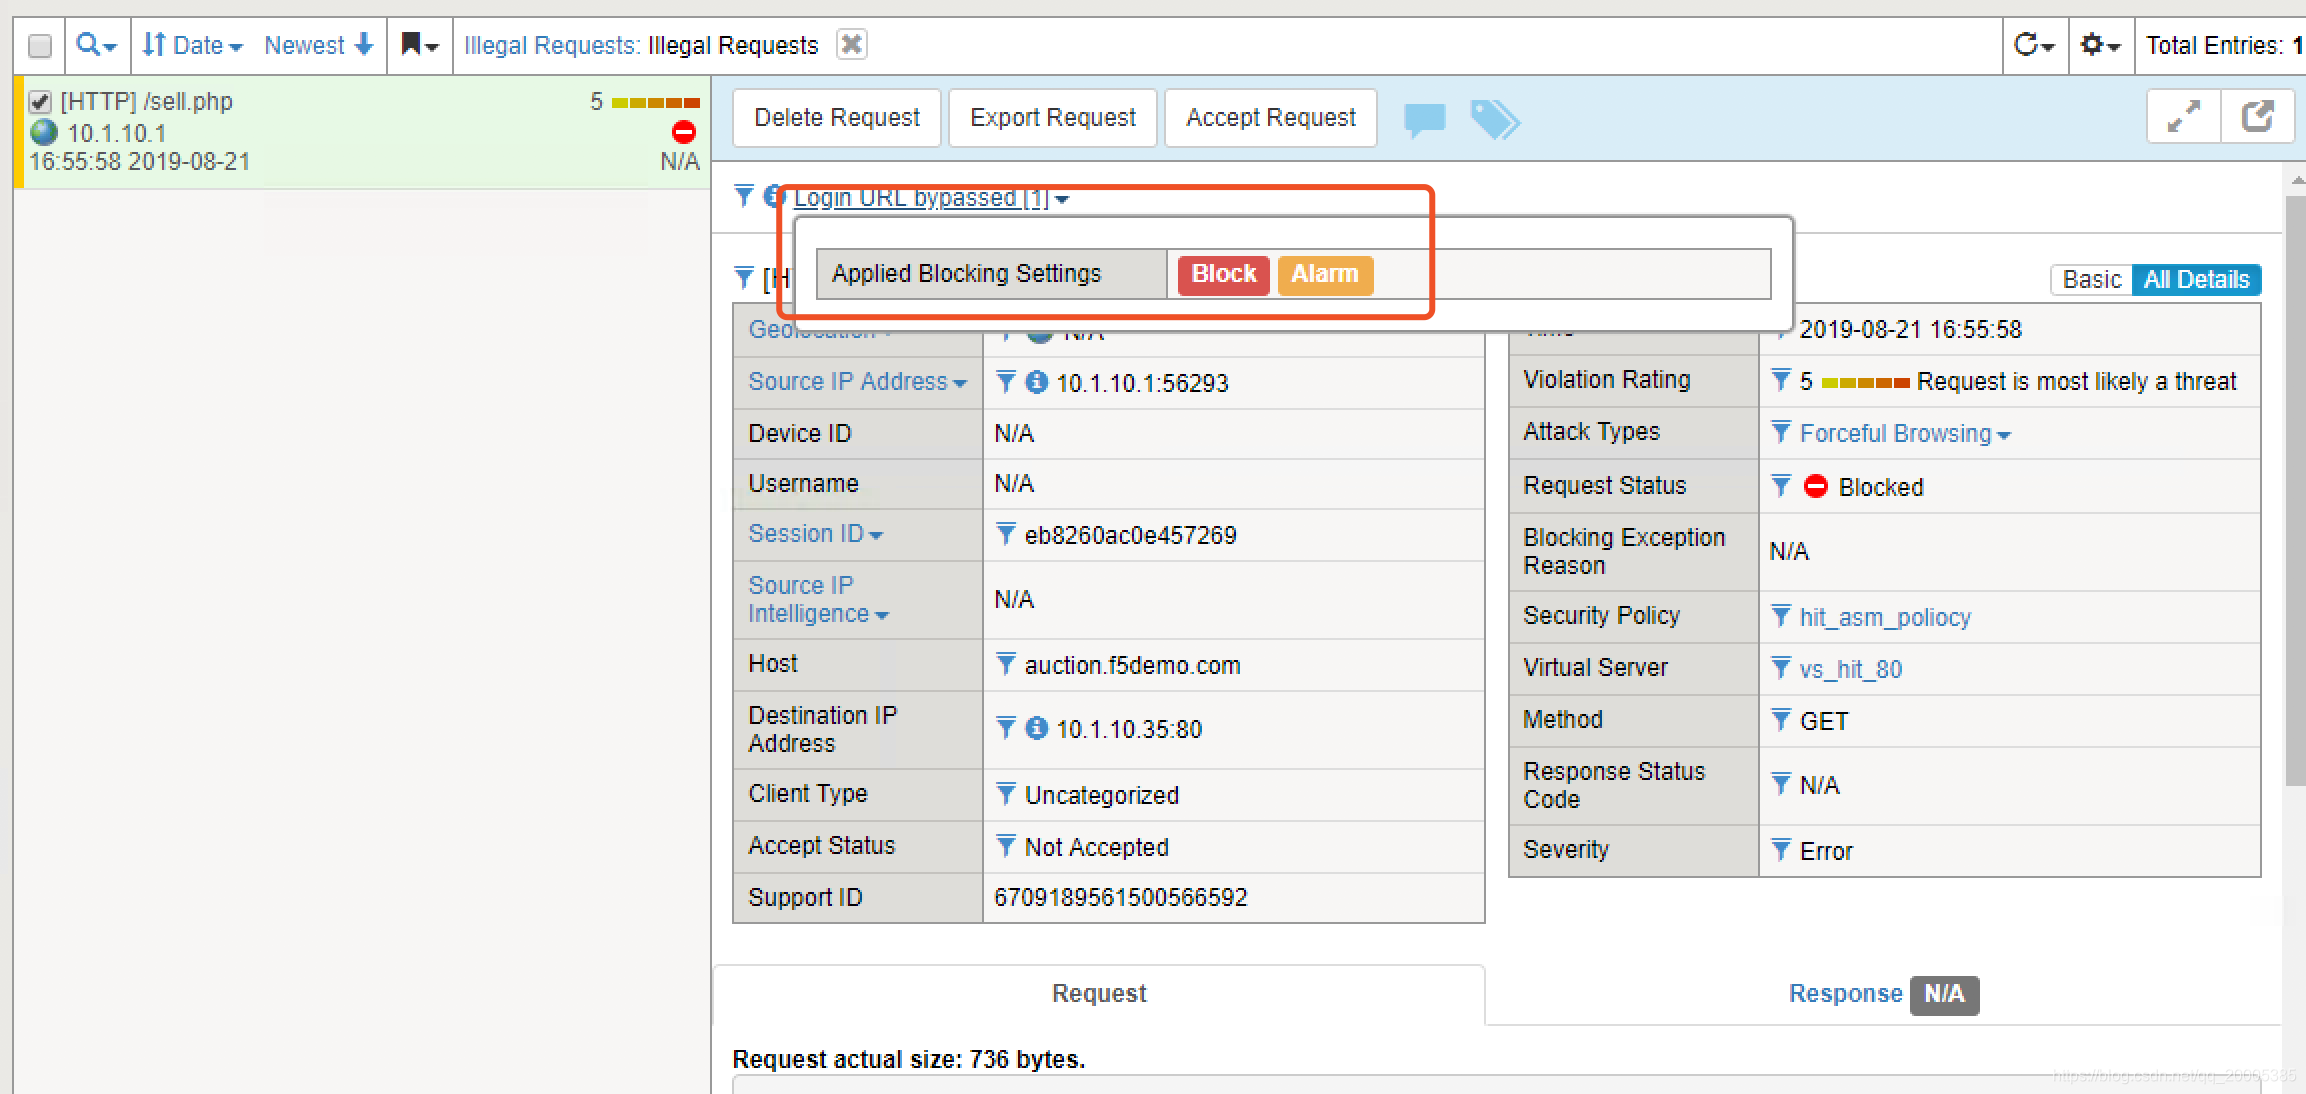Open the hit_asm_poliocy security policy link

[1884, 617]
